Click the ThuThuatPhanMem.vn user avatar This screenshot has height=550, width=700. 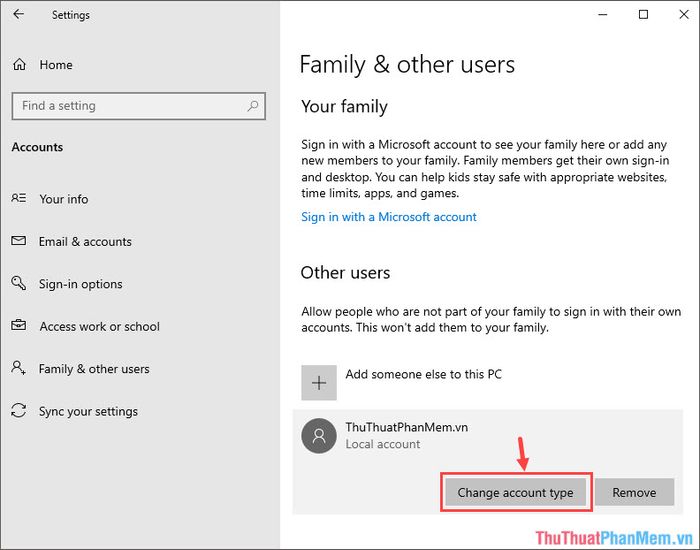(319, 435)
